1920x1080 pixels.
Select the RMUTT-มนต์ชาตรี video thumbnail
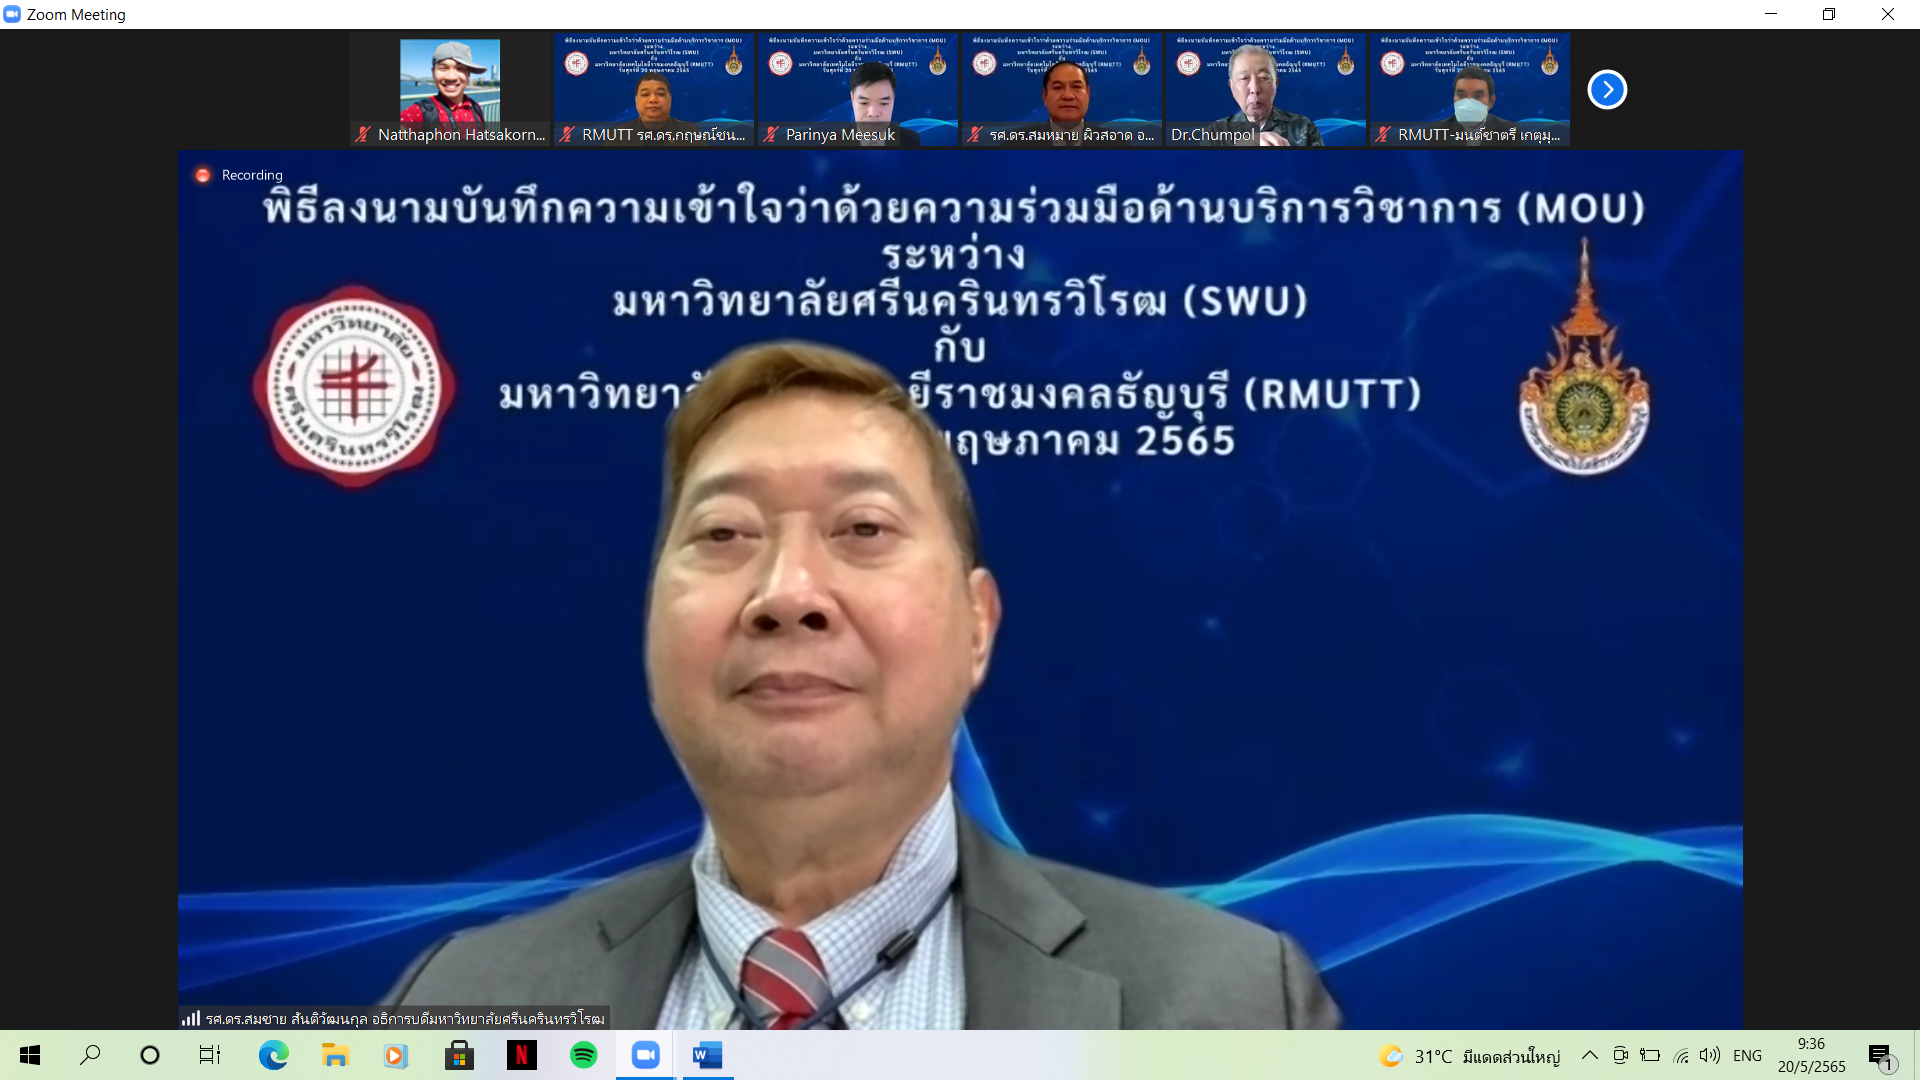coord(1470,90)
